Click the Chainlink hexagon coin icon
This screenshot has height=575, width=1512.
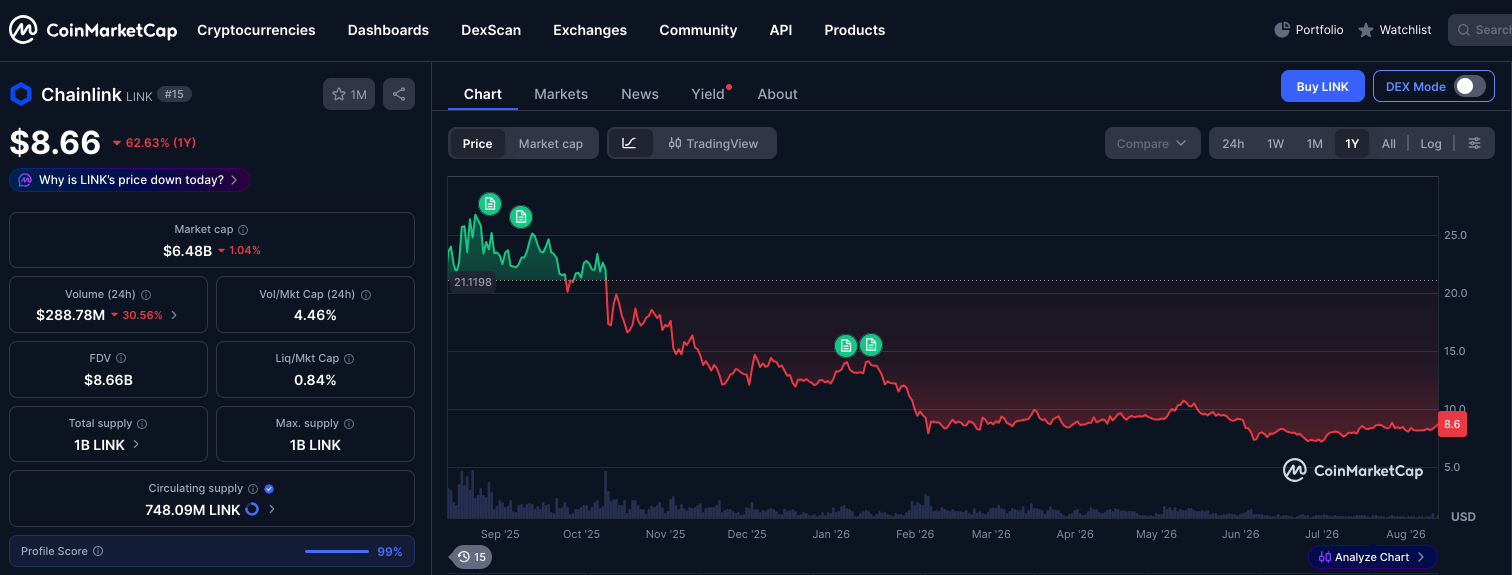click(21, 95)
